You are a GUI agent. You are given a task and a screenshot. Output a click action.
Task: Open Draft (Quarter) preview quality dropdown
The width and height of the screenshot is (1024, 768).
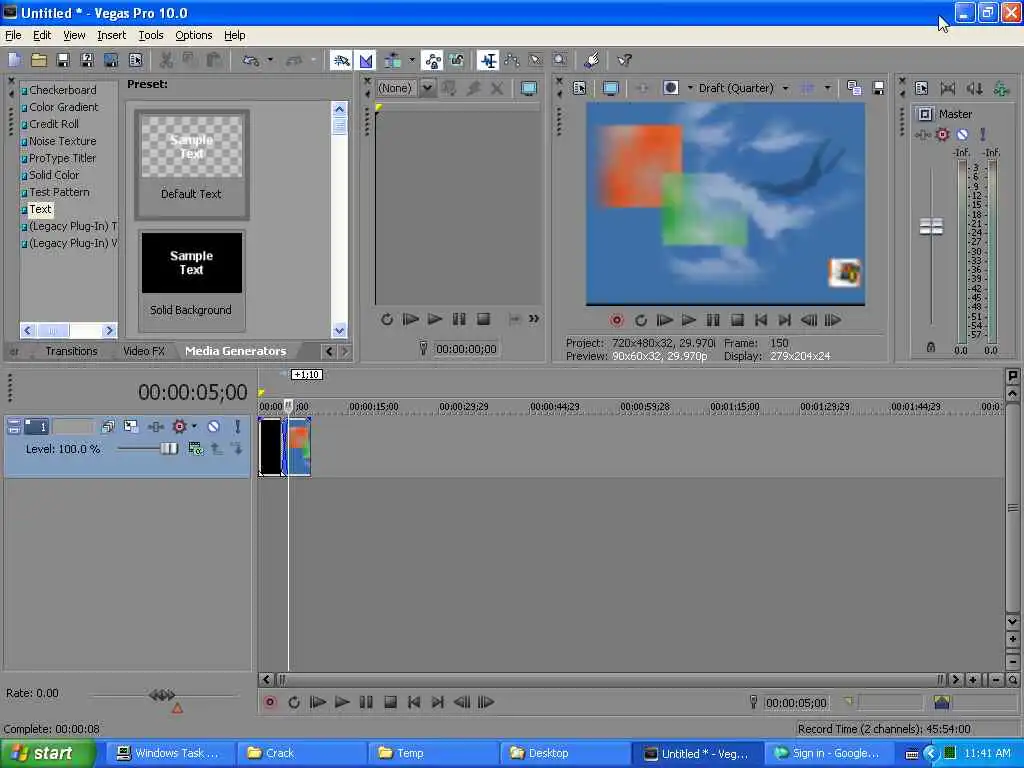tap(785, 88)
